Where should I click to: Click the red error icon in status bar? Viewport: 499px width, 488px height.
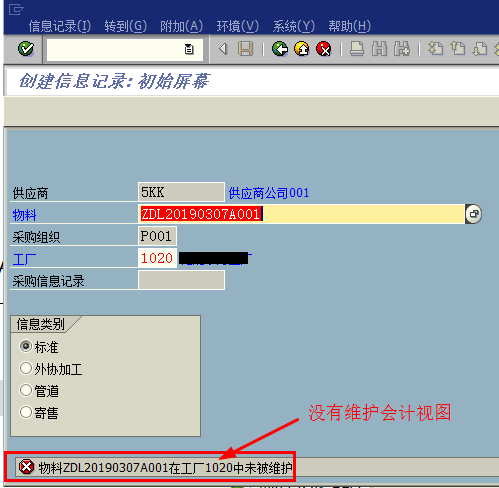(x=26, y=467)
